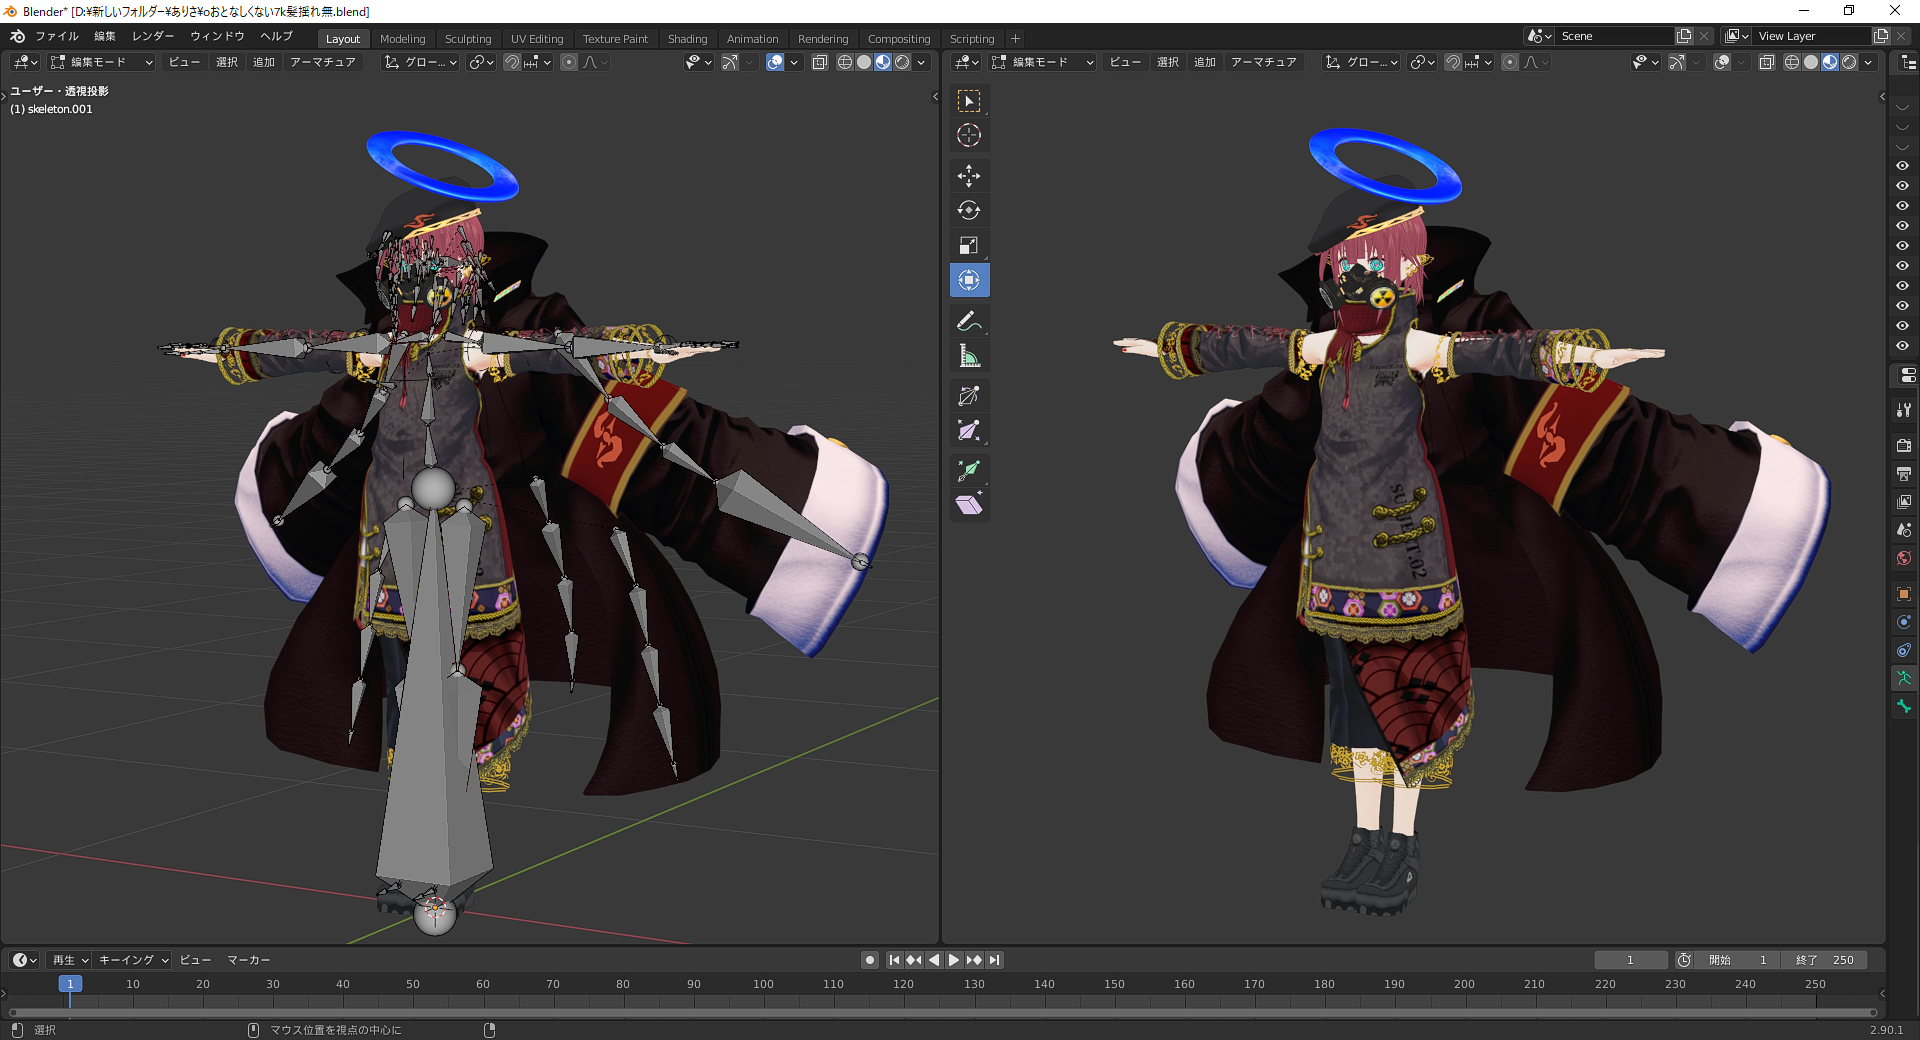This screenshot has width=1920, height=1040.
Task: Select the Bone Size tool
Action: coord(969,431)
